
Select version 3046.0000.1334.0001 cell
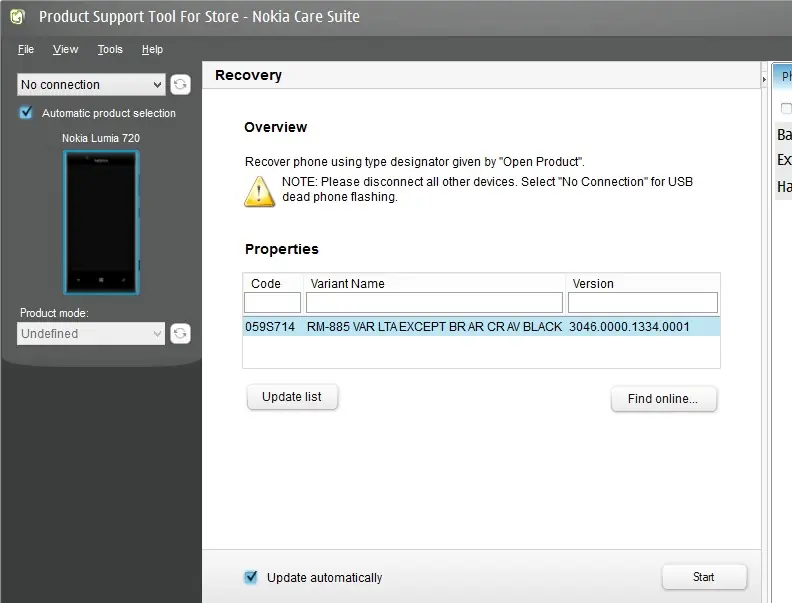629,327
